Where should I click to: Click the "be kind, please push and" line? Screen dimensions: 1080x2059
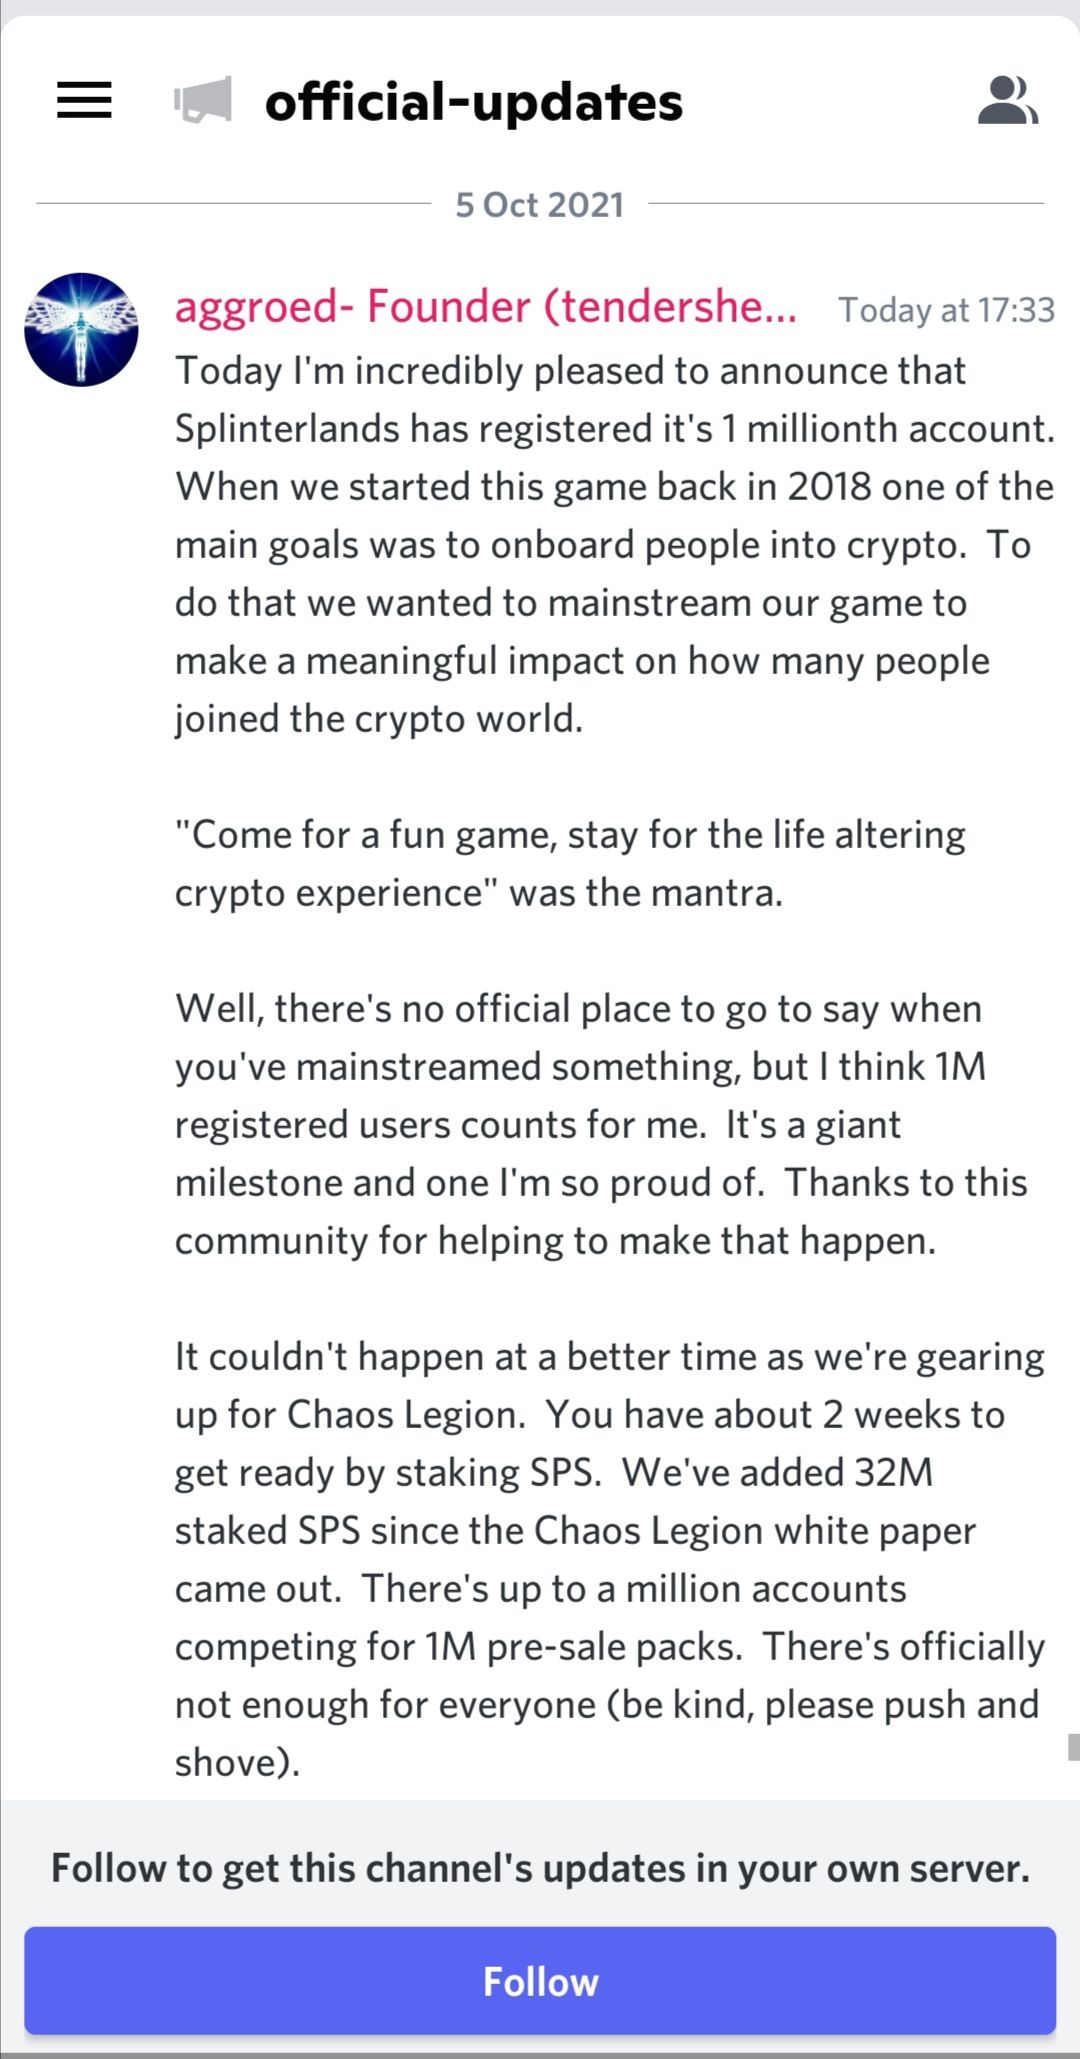[x=607, y=1705]
